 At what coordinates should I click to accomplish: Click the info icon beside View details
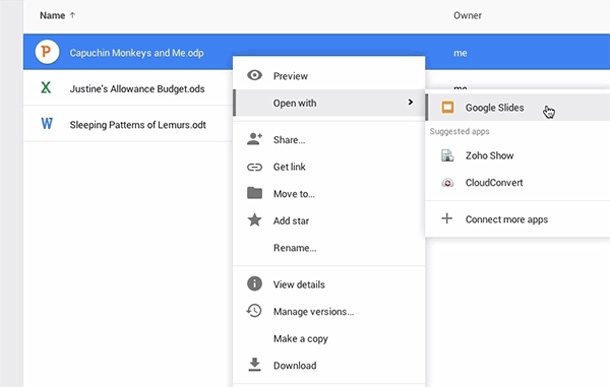tap(254, 284)
